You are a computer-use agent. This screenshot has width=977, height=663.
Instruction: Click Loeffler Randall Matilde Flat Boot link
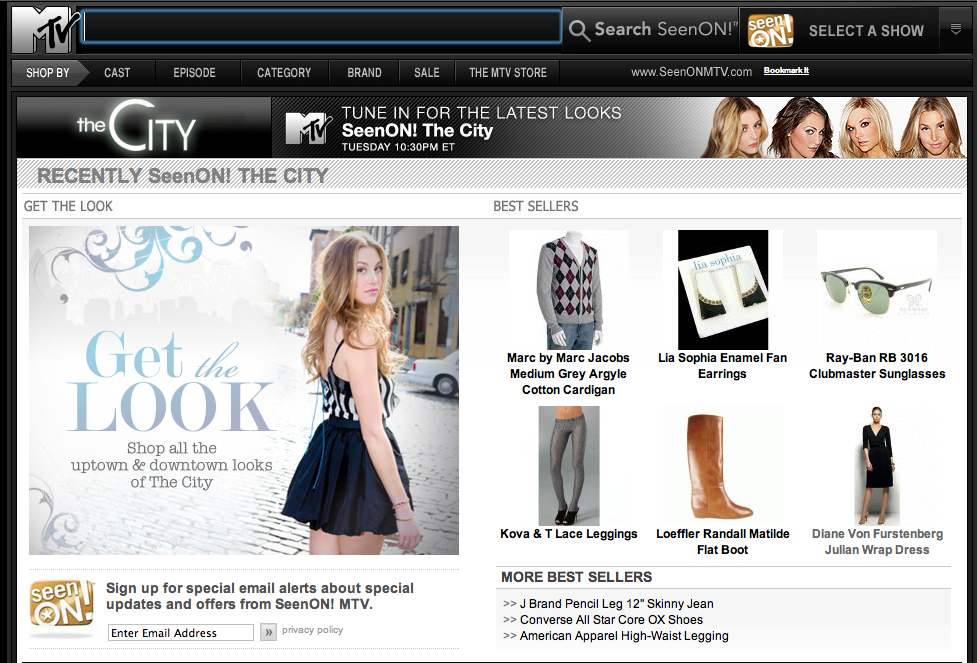(x=723, y=541)
